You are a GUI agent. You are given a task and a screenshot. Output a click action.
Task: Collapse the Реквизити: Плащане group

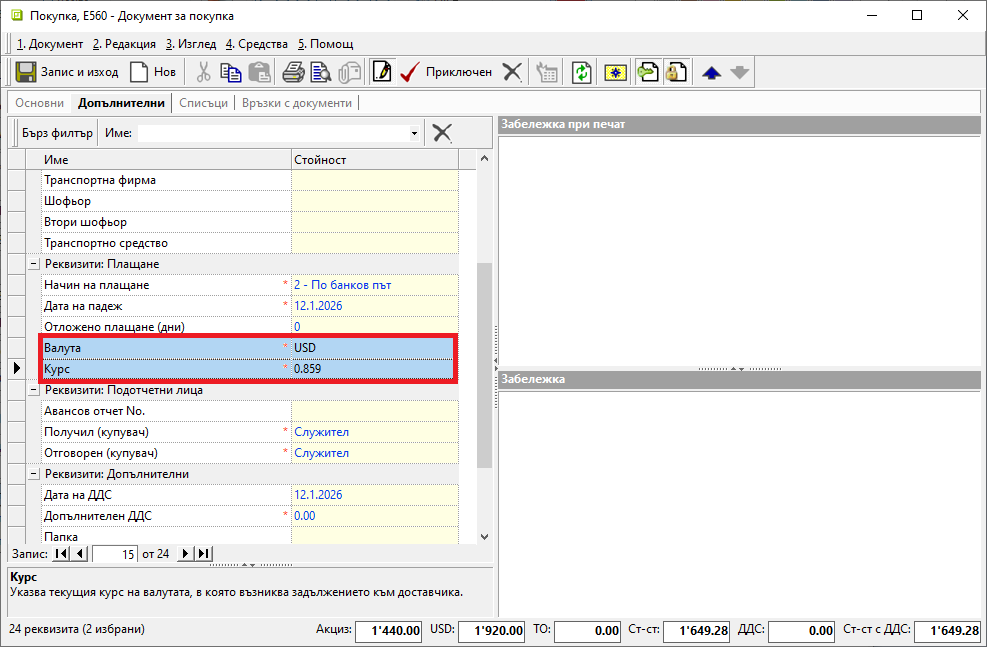coord(34,264)
